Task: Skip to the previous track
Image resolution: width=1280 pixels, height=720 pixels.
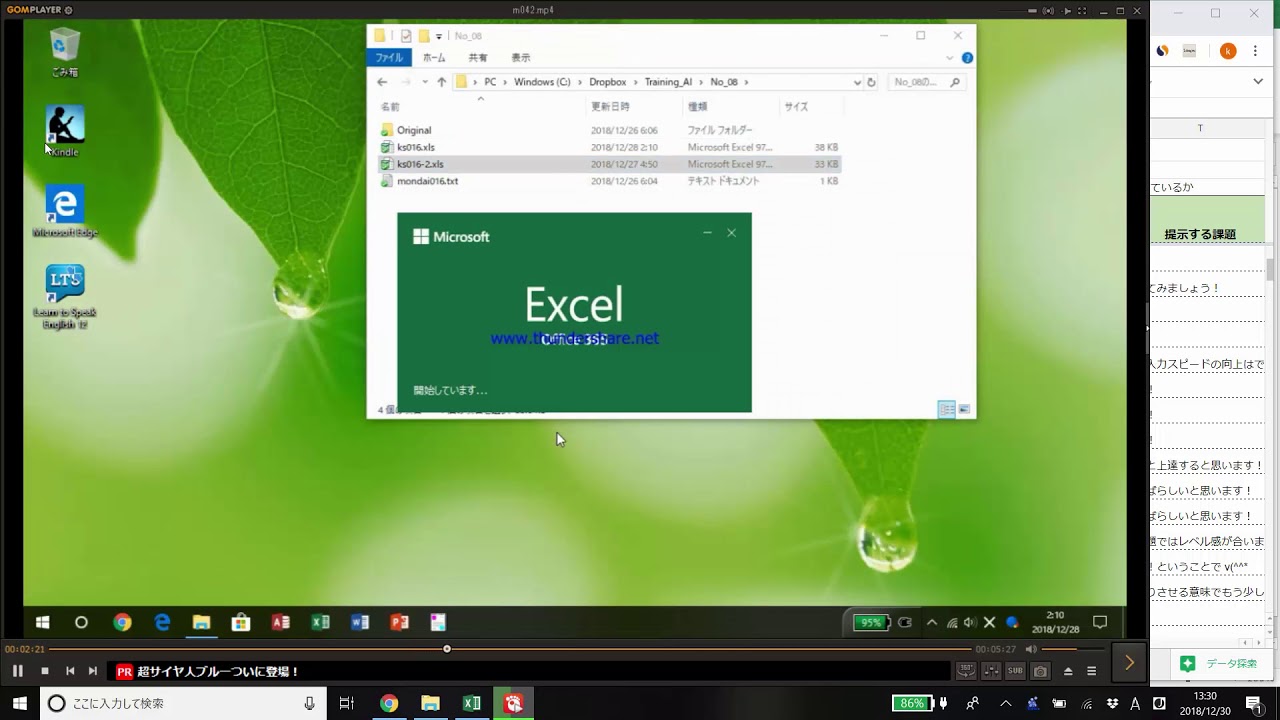Action: tap(70, 671)
